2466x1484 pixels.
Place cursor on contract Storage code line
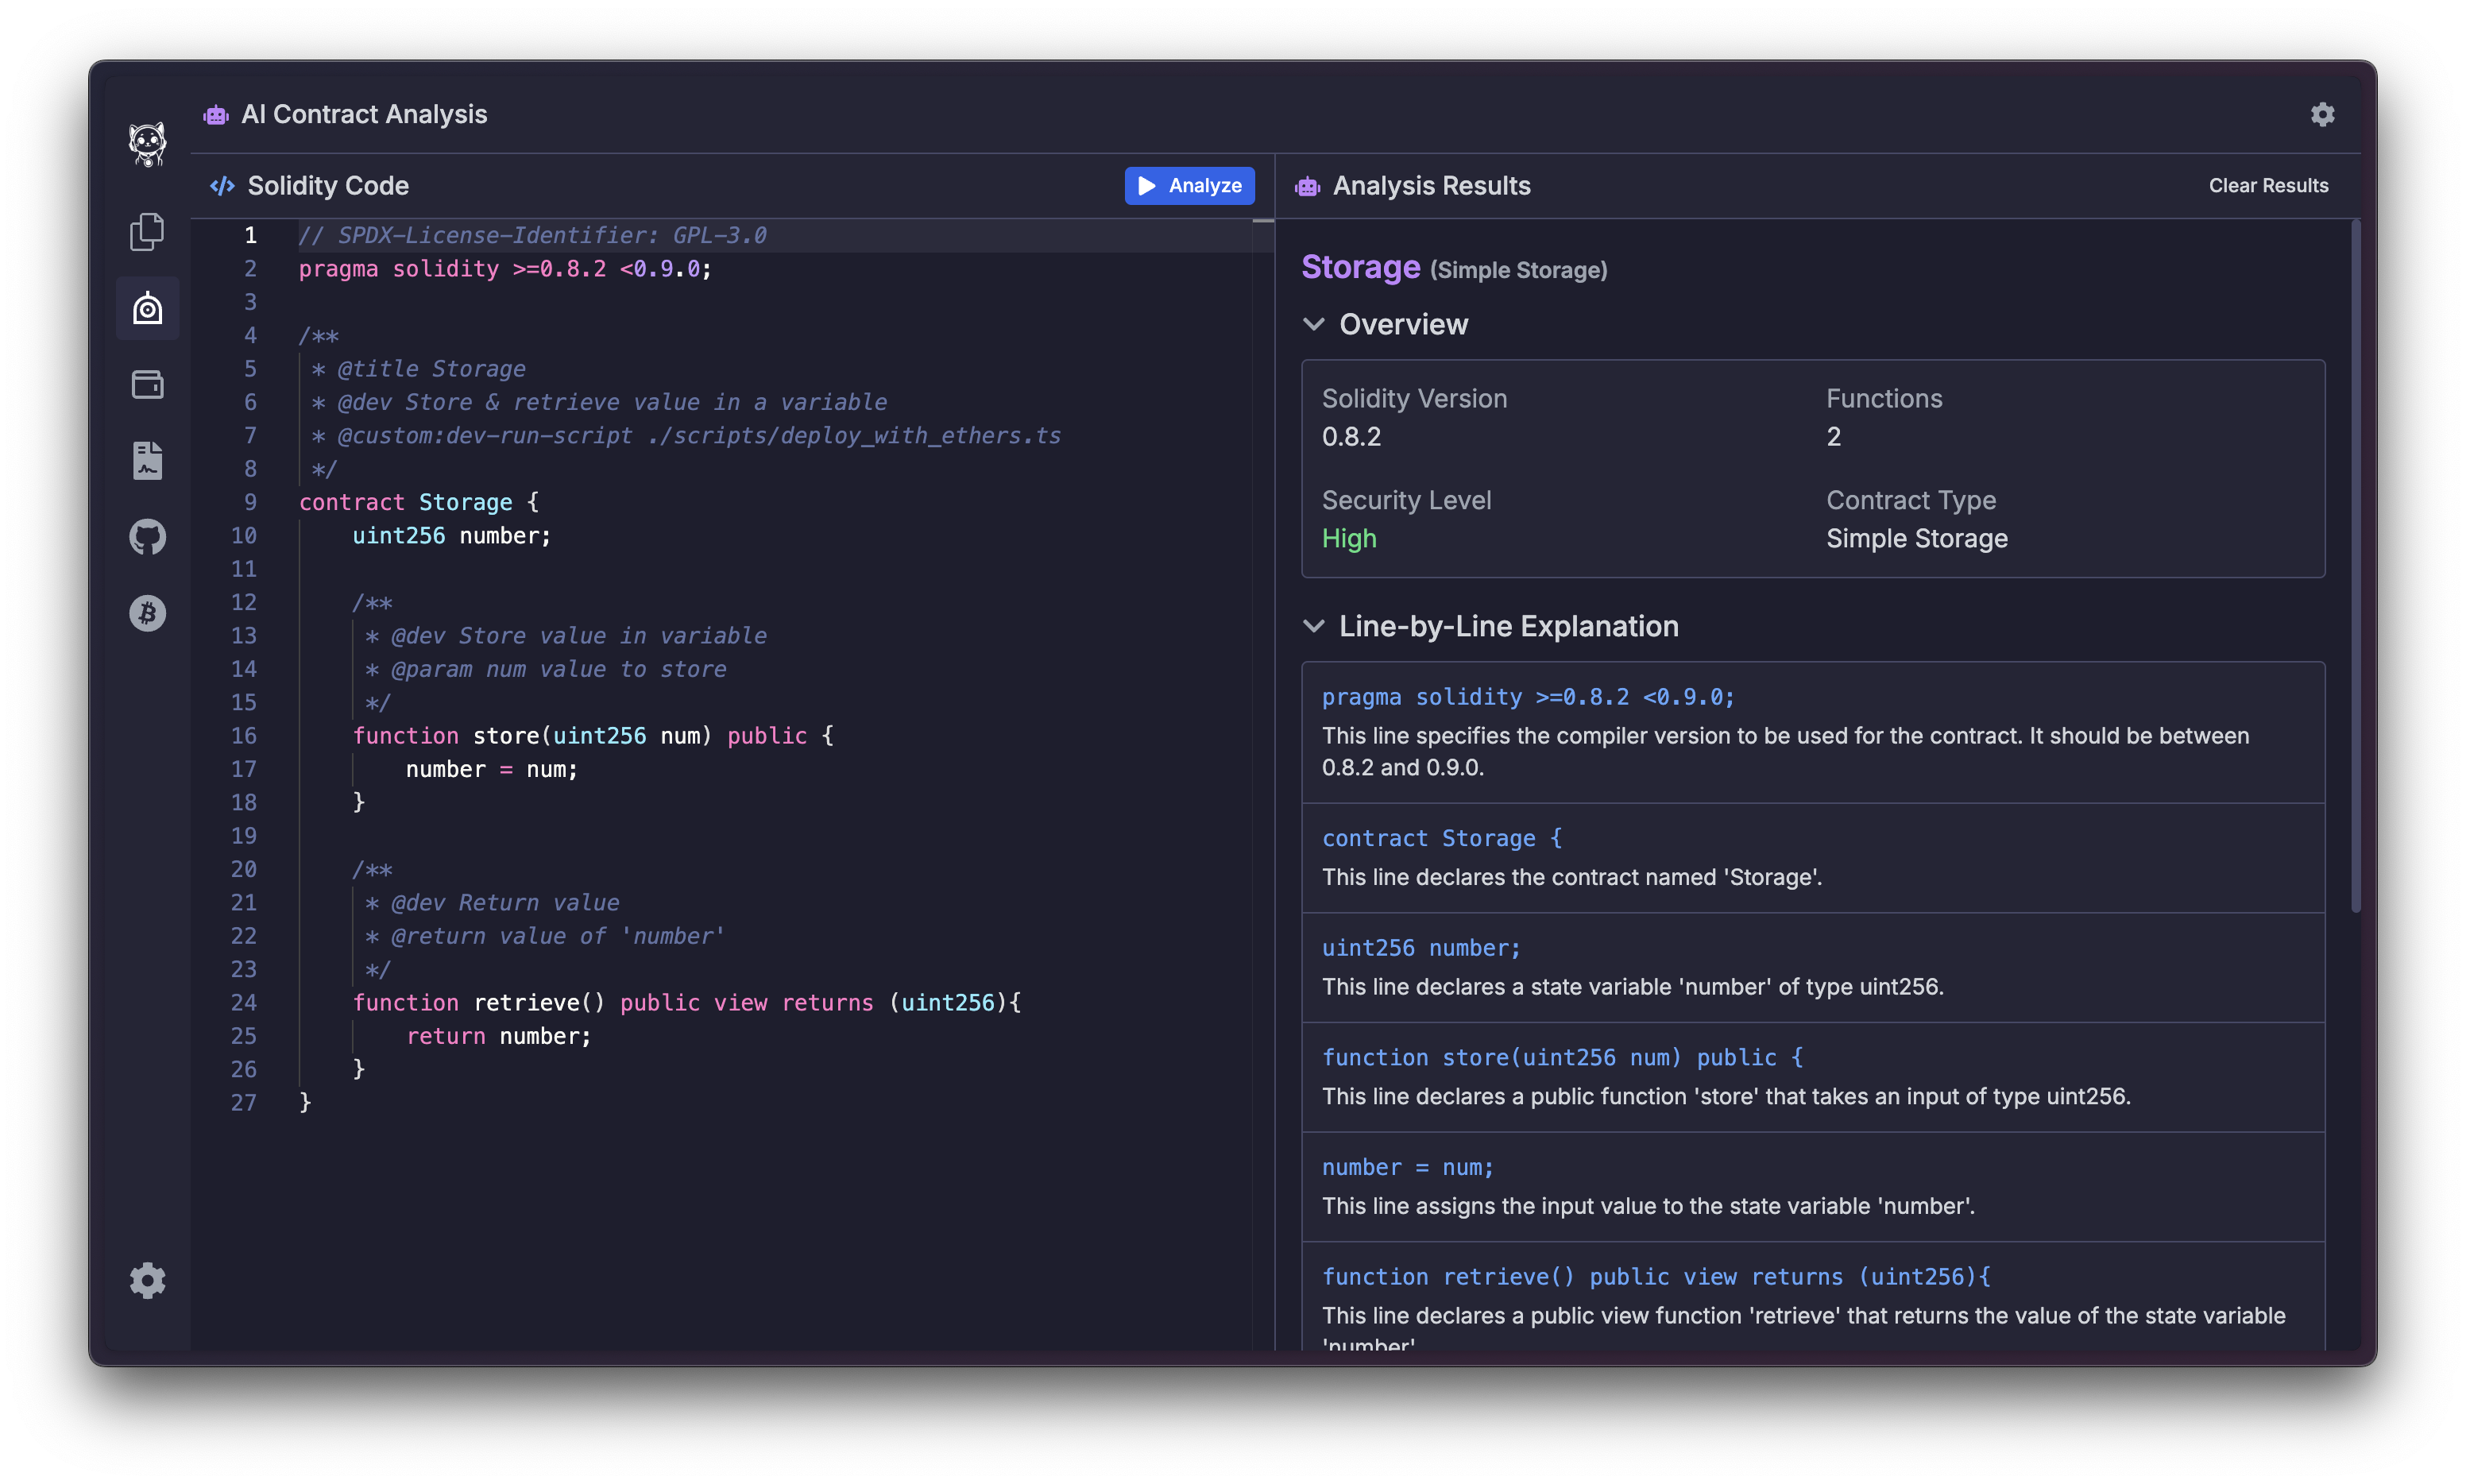click(420, 502)
